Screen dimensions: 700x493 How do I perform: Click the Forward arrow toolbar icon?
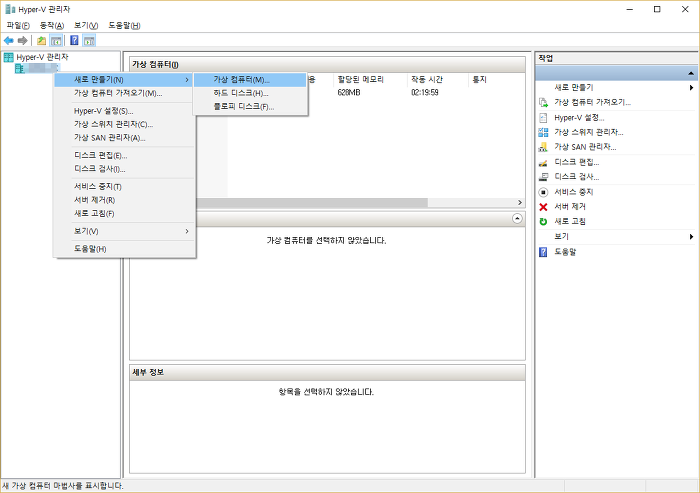[x=22, y=41]
